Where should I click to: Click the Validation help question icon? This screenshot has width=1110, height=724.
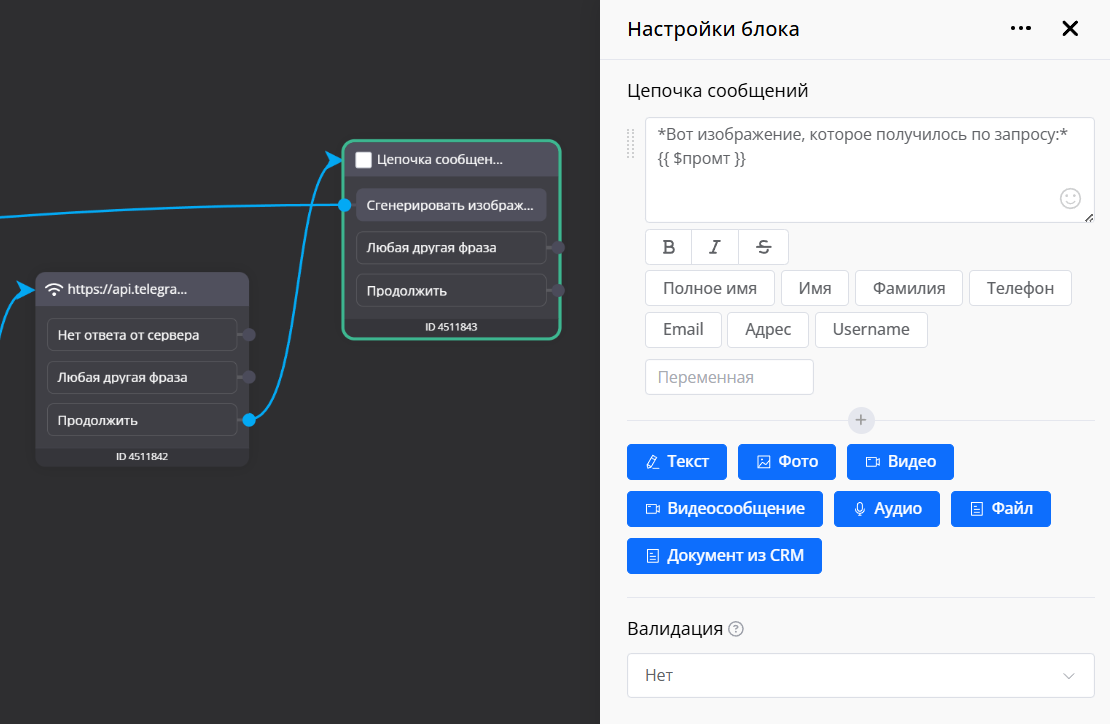pyautogui.click(x=736, y=629)
